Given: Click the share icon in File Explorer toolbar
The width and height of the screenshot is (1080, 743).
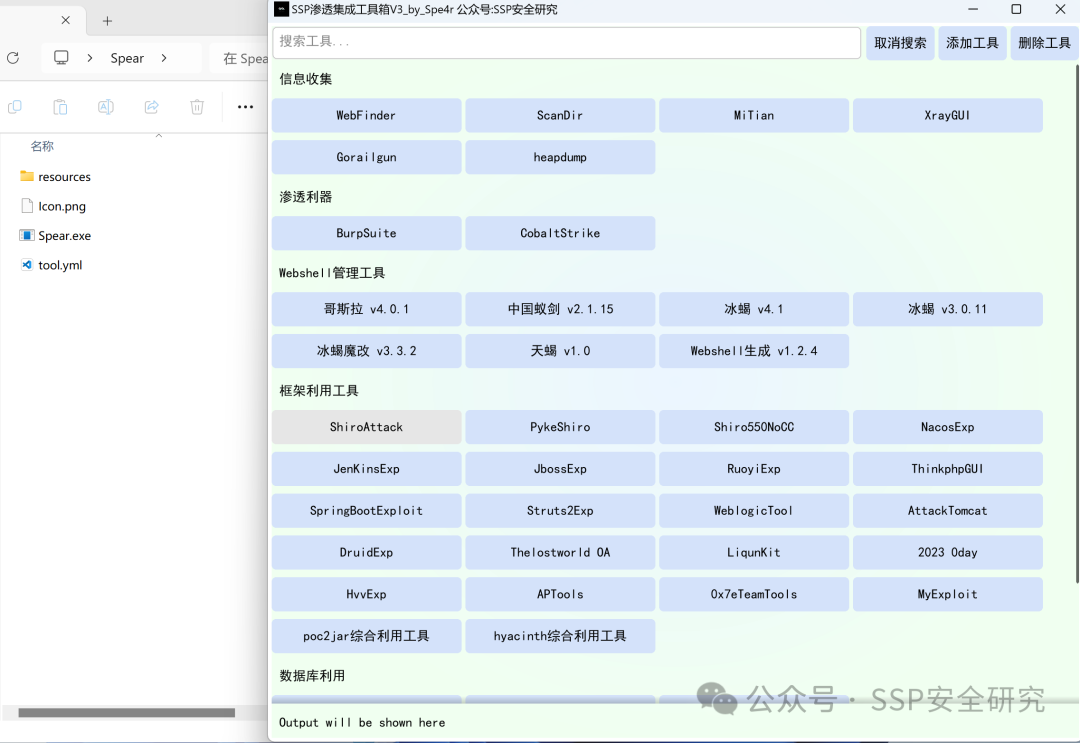Looking at the screenshot, I should [152, 107].
